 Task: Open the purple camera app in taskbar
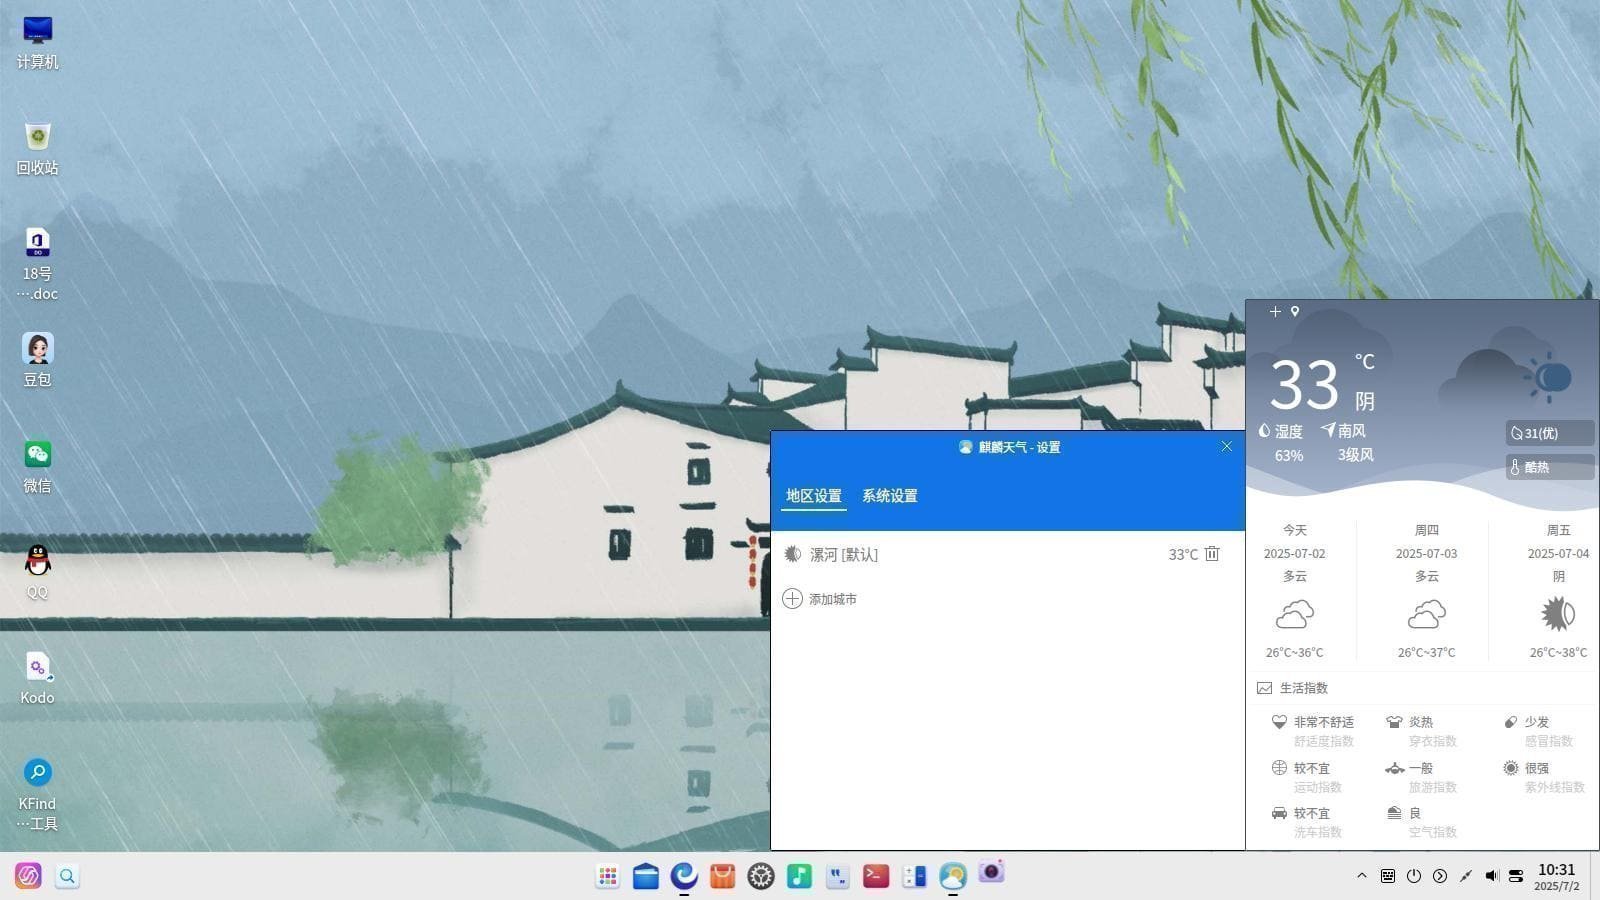(991, 872)
